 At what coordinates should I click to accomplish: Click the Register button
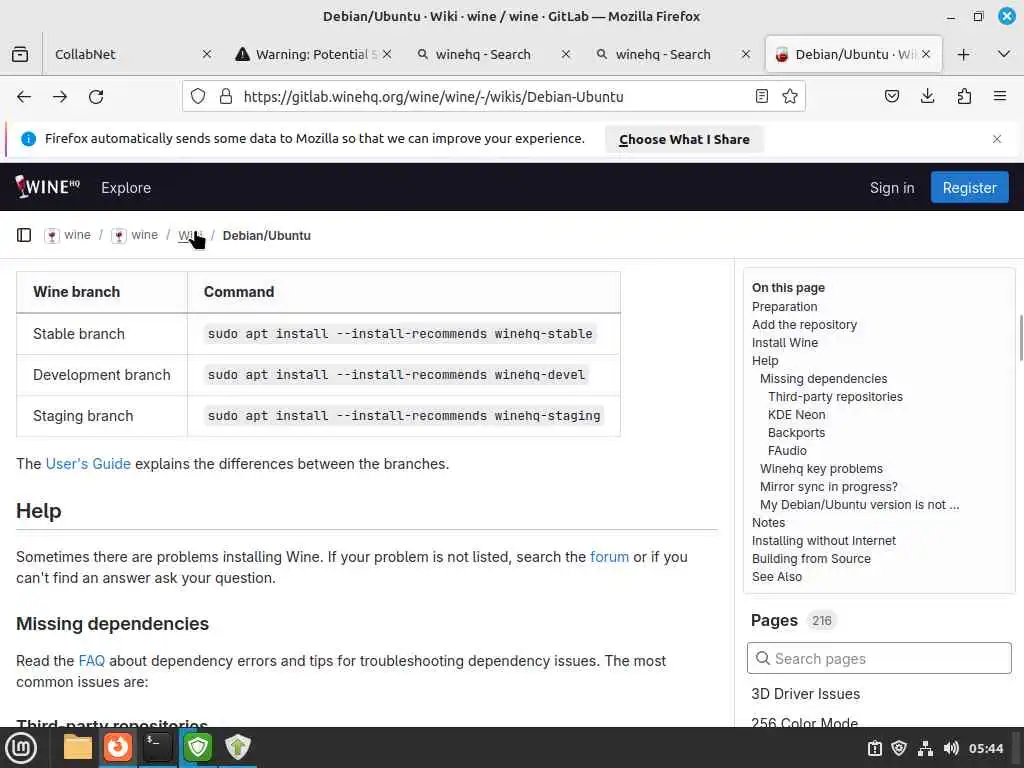coord(969,187)
